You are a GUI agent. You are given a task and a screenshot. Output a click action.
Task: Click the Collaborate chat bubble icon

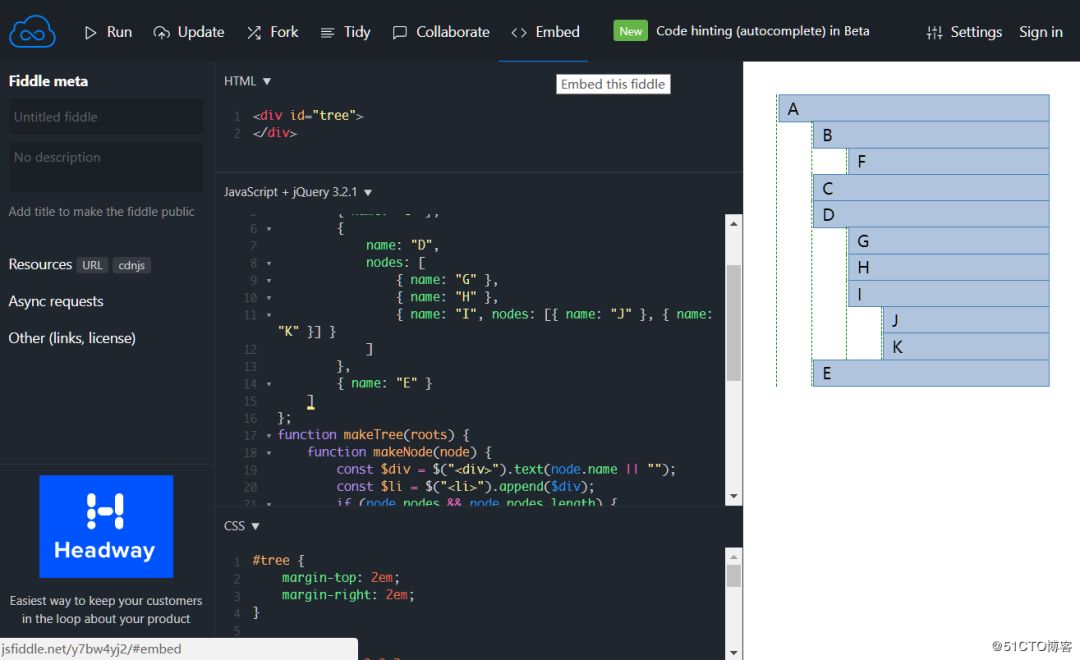pos(399,32)
